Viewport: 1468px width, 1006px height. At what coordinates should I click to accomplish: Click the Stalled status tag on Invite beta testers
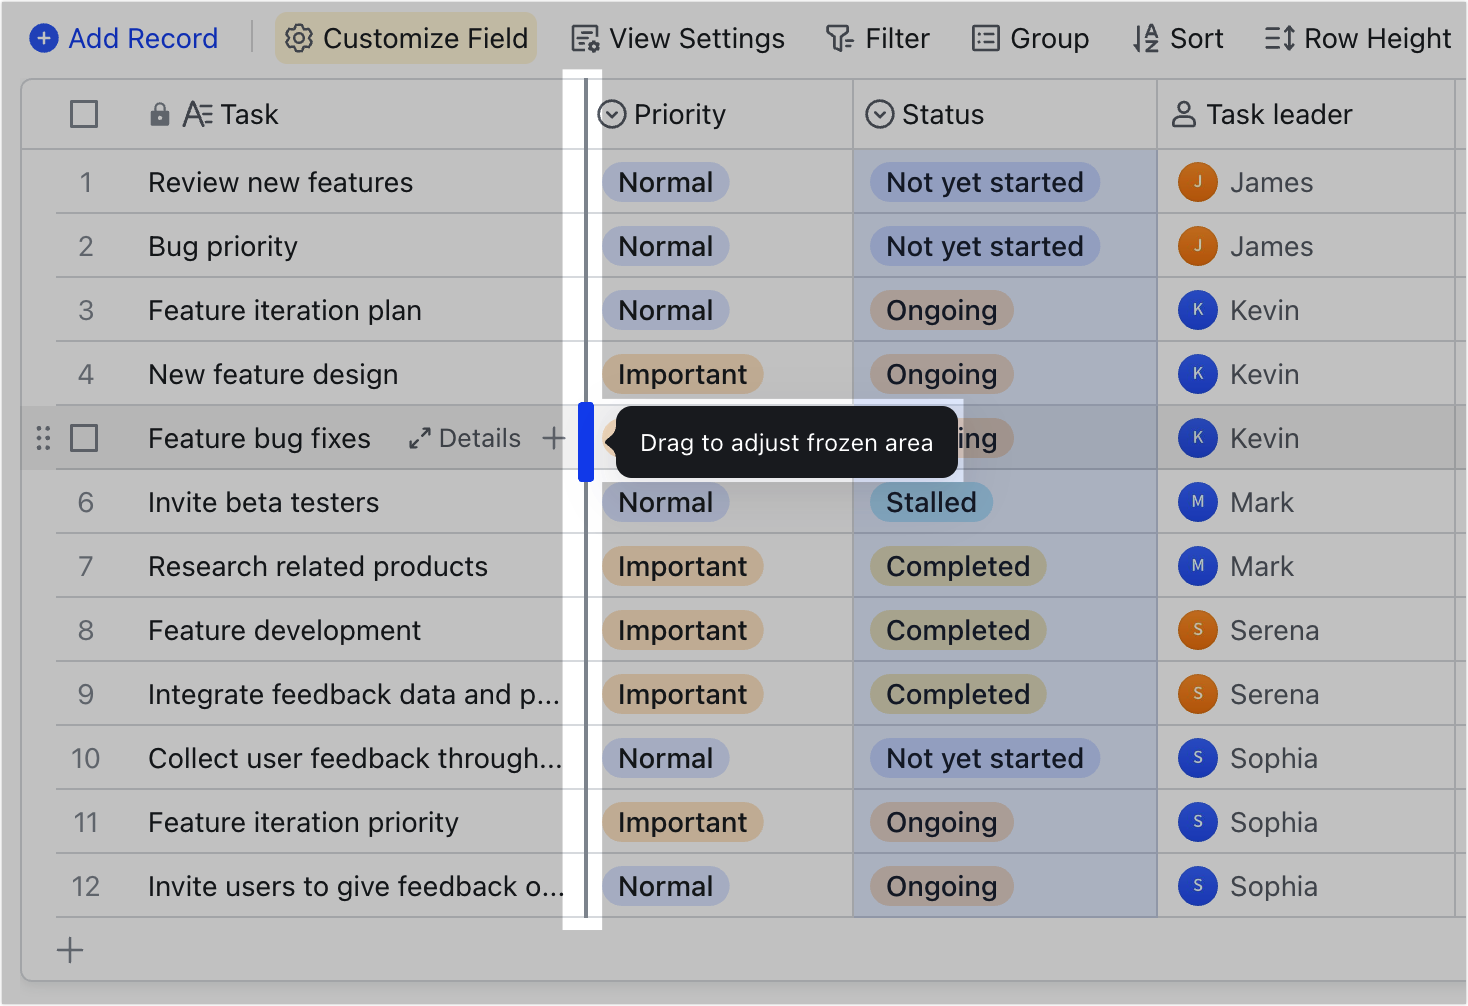click(x=930, y=502)
